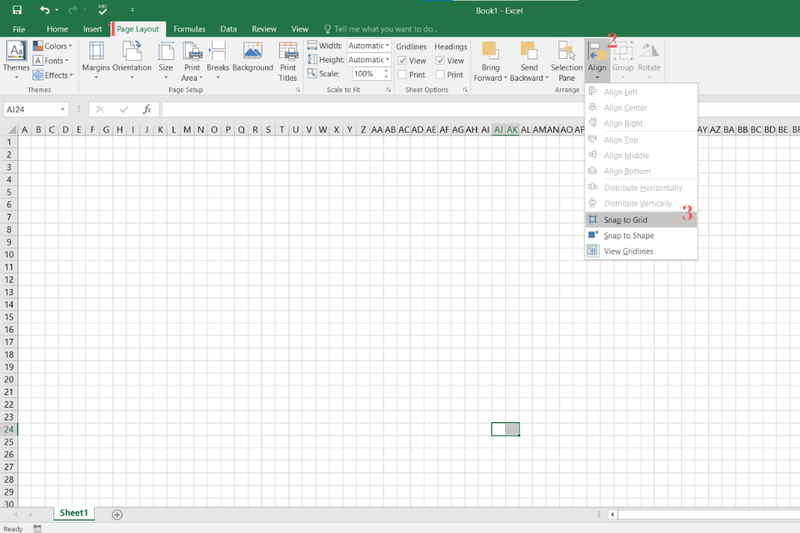Image resolution: width=800 pixels, height=533 pixels.
Task: Toggle Snap to Shape in Align menu
Action: click(641, 236)
